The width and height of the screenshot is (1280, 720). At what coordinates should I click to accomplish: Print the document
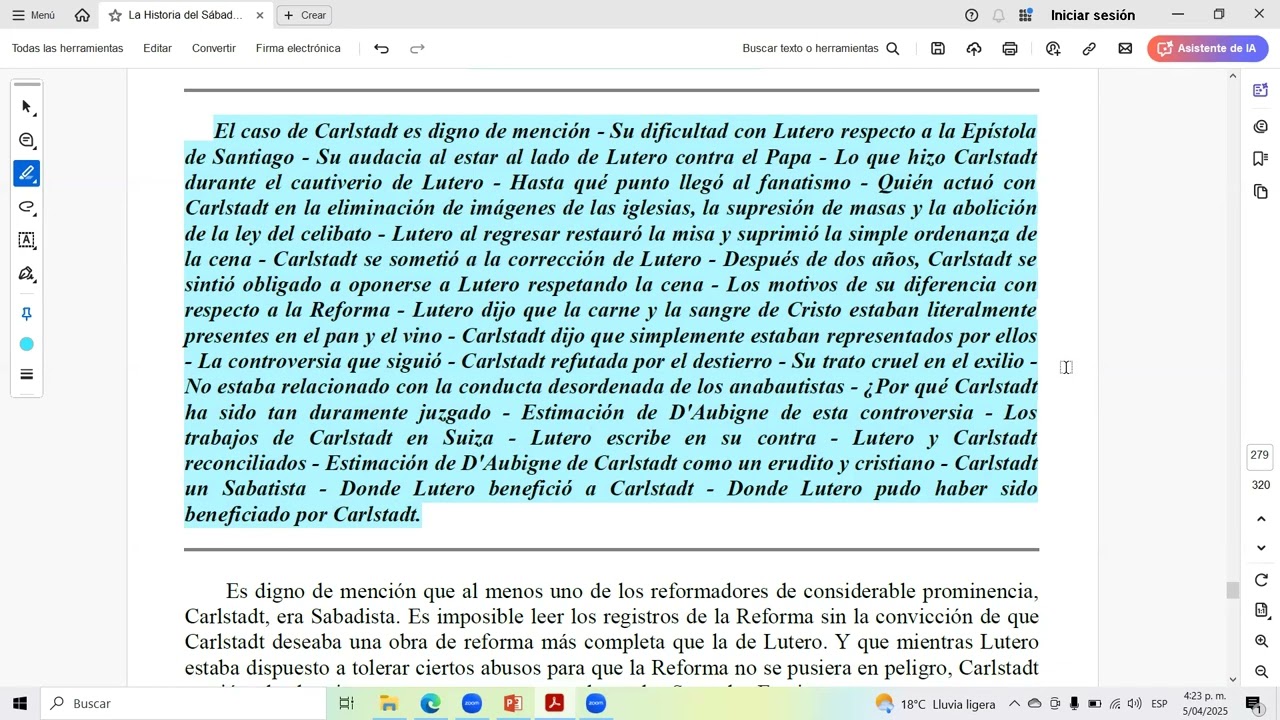1010,48
